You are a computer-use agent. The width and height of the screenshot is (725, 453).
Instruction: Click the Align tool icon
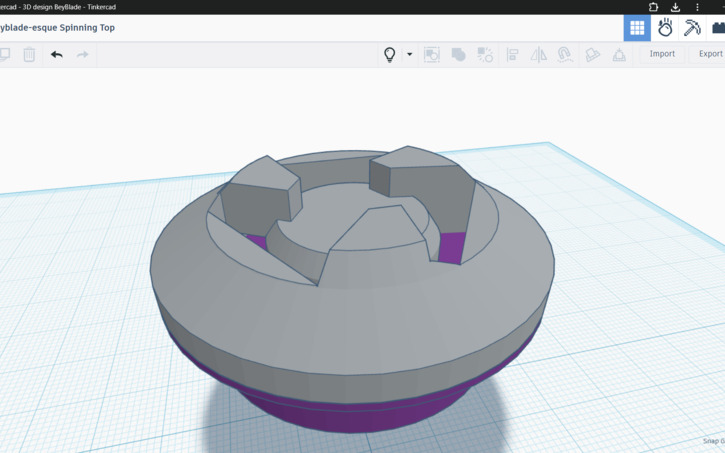pyautogui.click(x=512, y=55)
